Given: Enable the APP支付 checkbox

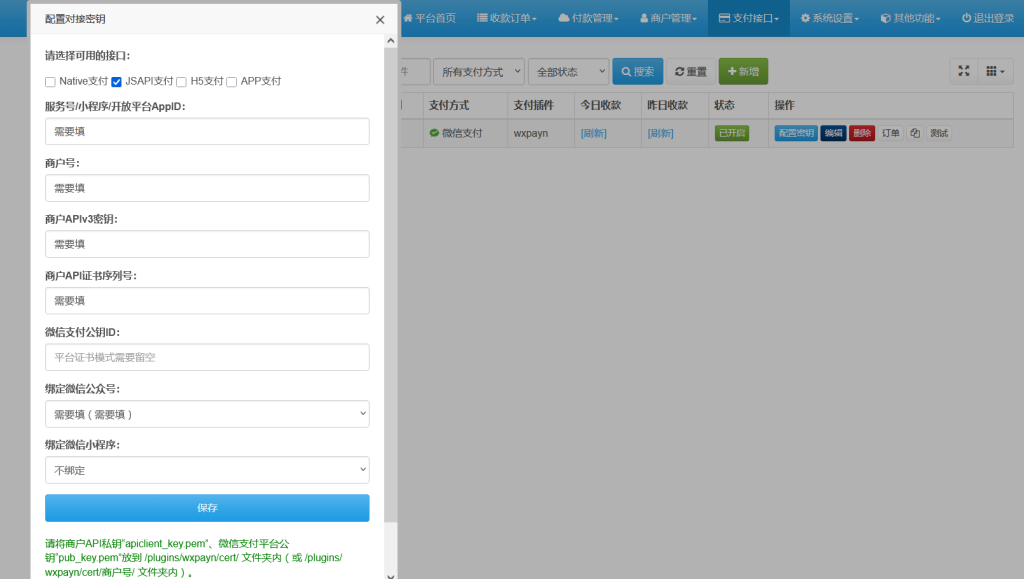Looking at the screenshot, I should [231, 81].
